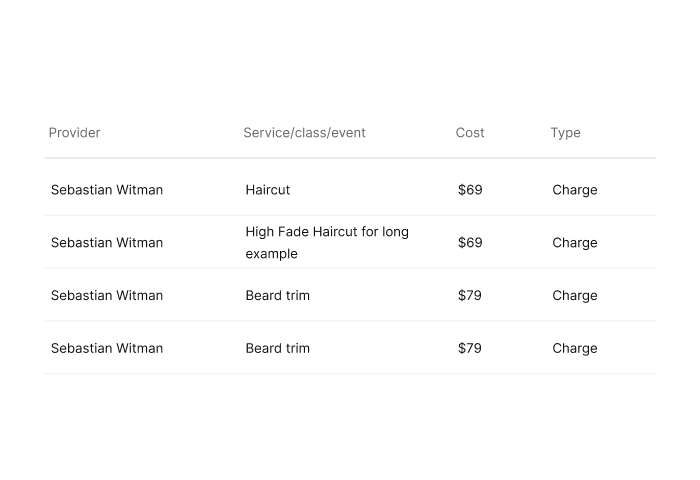Select Sebastian Witman in first Beard trim row
This screenshot has width=700, height=480.
(x=107, y=295)
